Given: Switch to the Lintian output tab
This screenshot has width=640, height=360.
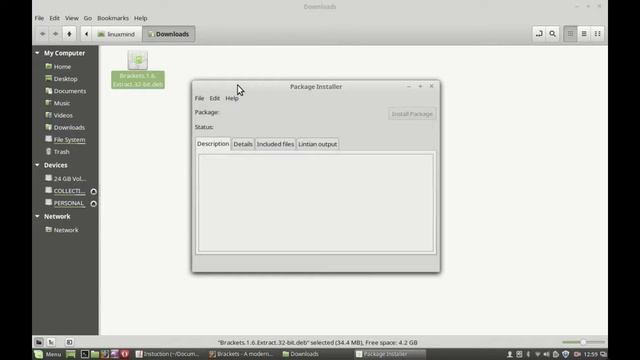Looking at the screenshot, I should [x=318, y=144].
